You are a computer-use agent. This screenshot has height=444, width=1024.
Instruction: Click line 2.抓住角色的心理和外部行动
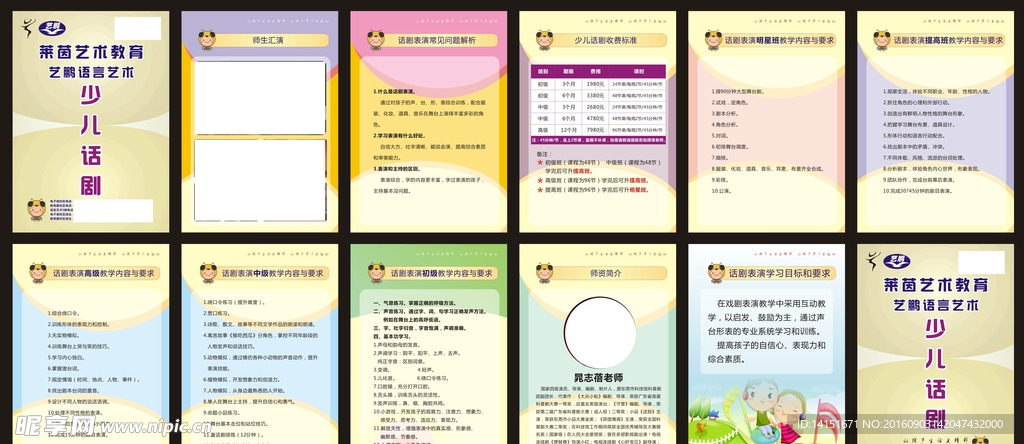click(914, 103)
